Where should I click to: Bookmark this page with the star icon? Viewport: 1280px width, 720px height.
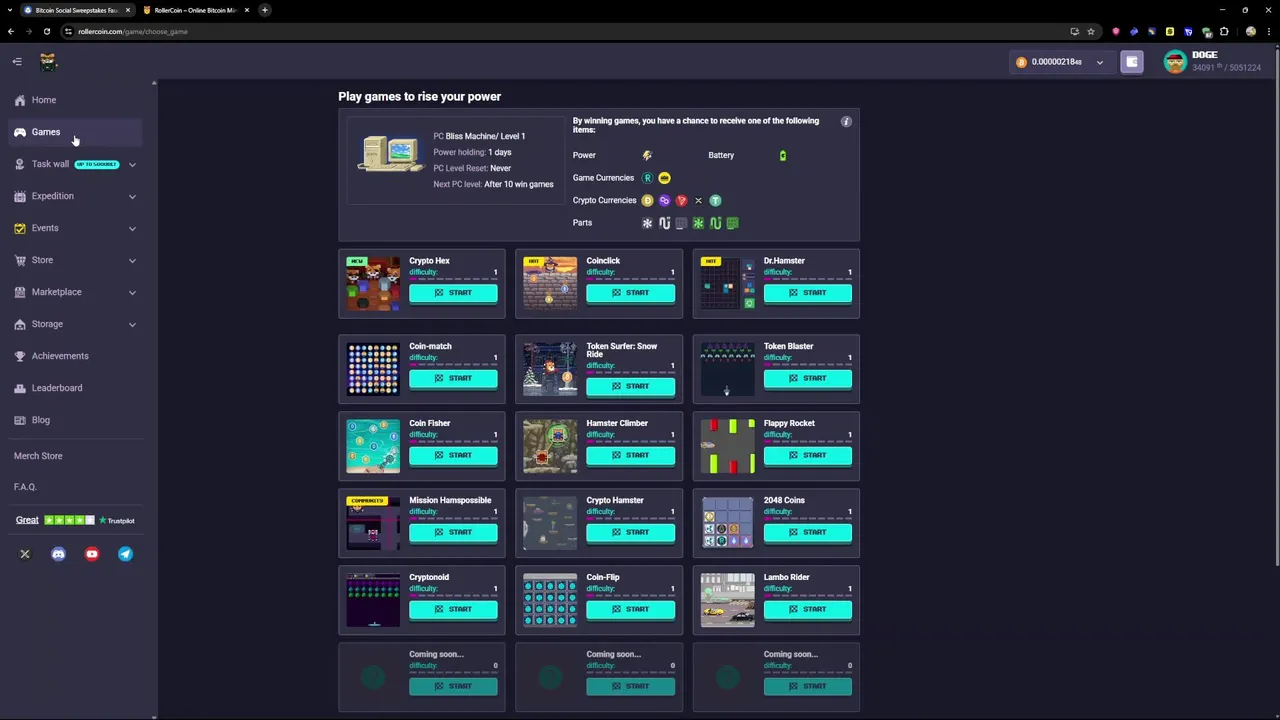[x=1091, y=31]
